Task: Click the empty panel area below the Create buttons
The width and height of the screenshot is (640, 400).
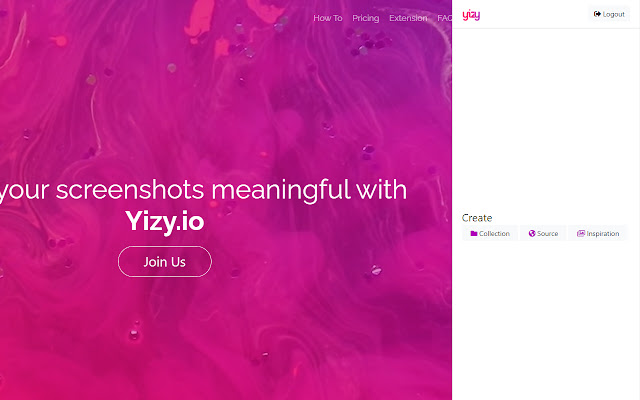Action: coord(546,318)
